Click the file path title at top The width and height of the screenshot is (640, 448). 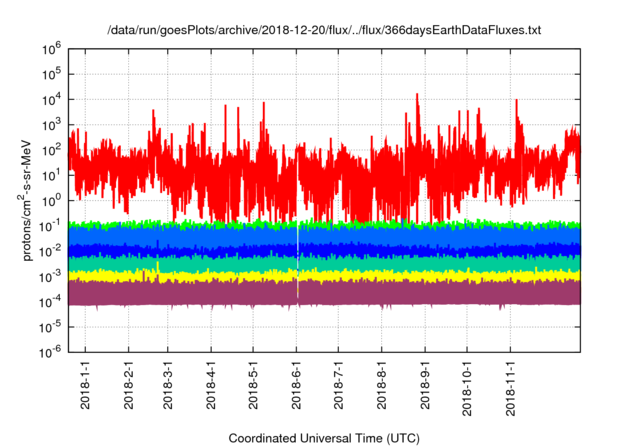324,30
